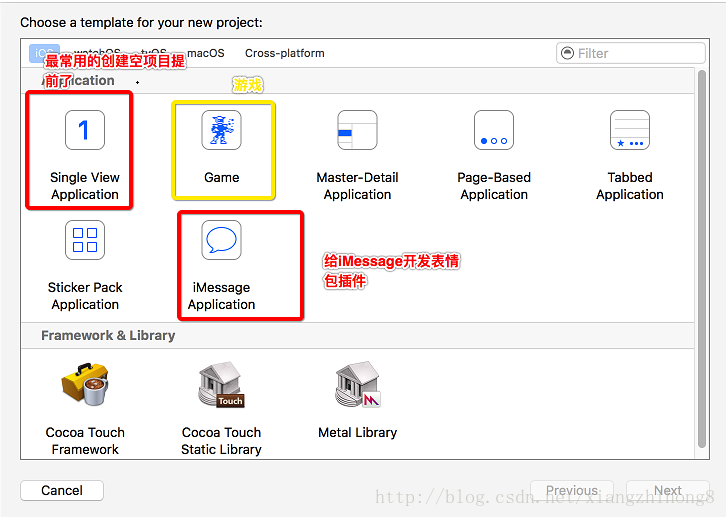Pick the Page-Based Application template icon

[494, 130]
